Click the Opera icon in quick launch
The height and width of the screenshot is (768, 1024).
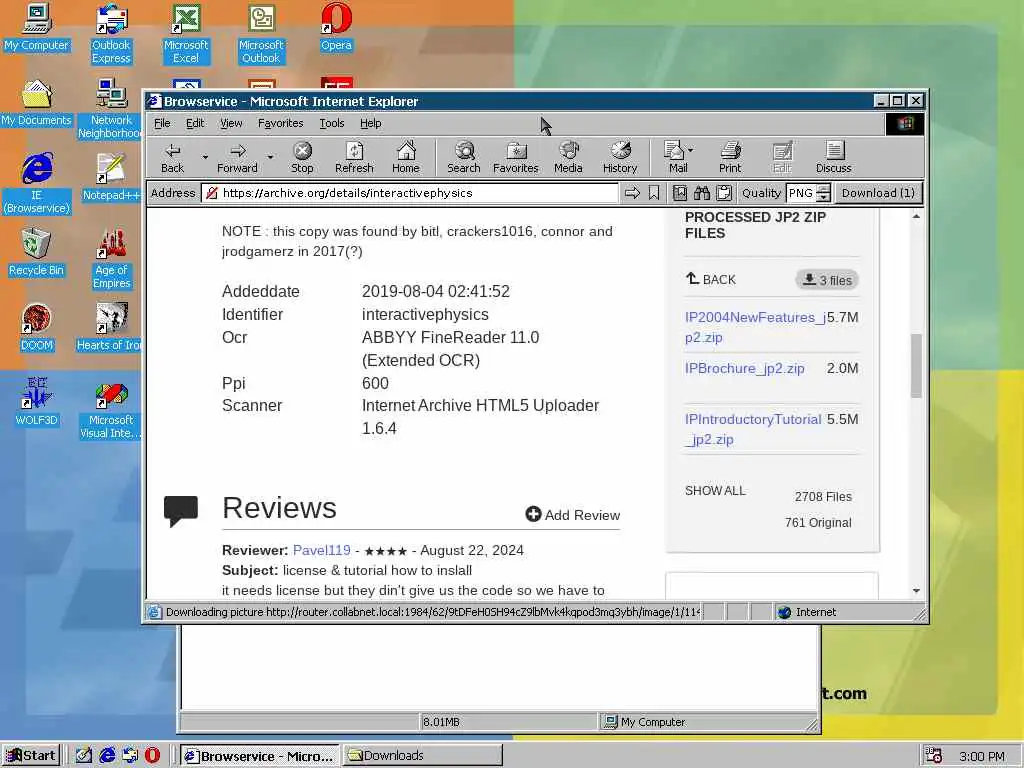point(152,756)
